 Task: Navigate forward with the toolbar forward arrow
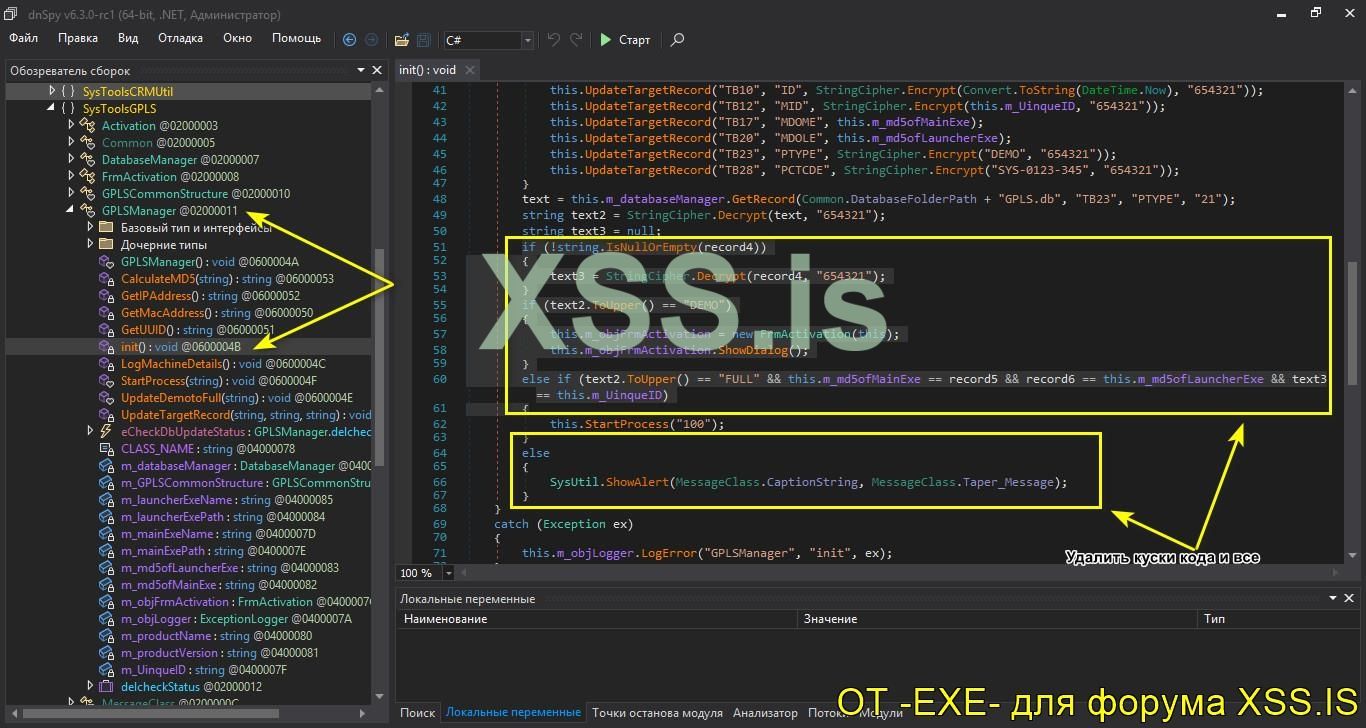point(372,40)
